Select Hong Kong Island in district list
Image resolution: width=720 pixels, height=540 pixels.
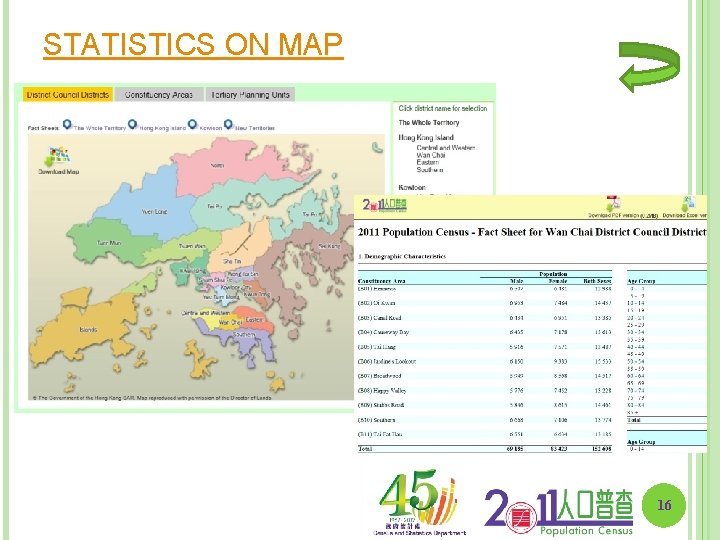coord(426,137)
